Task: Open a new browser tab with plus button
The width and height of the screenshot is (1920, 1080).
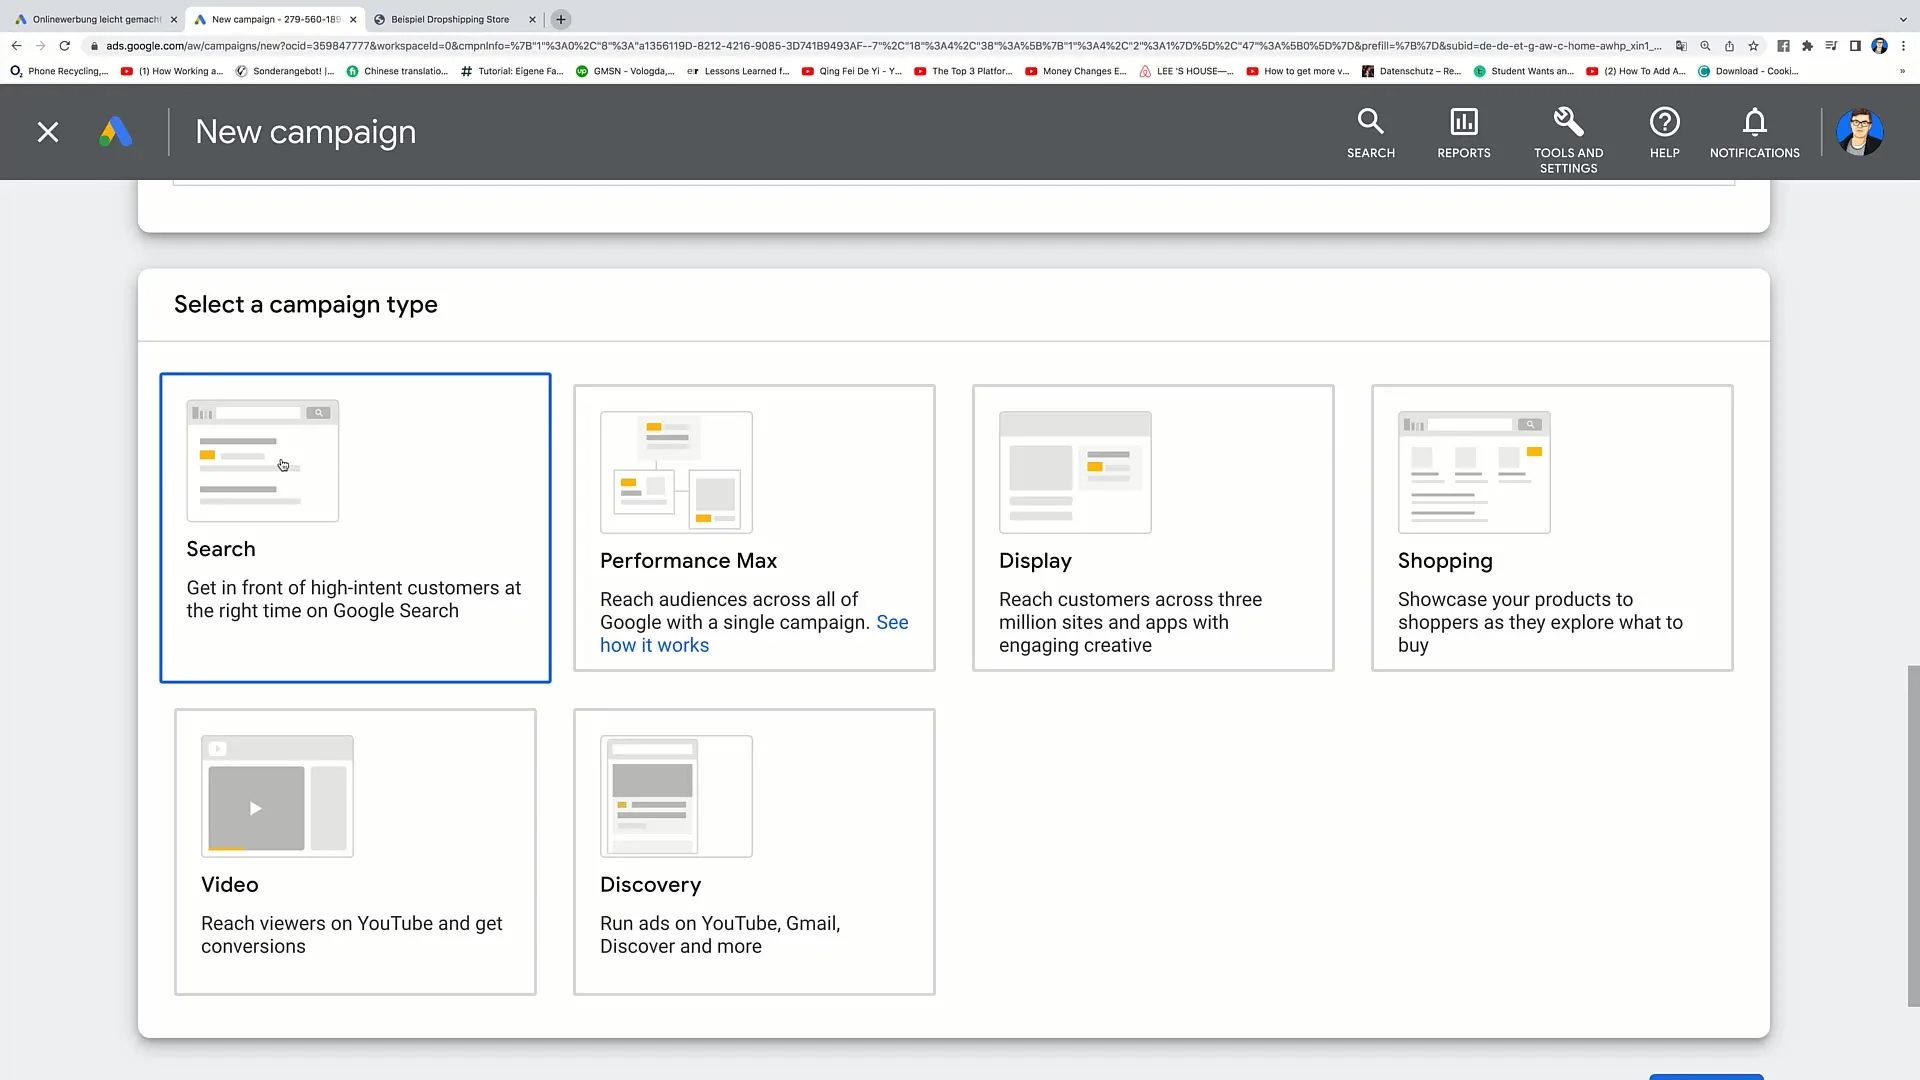Action: [561, 19]
